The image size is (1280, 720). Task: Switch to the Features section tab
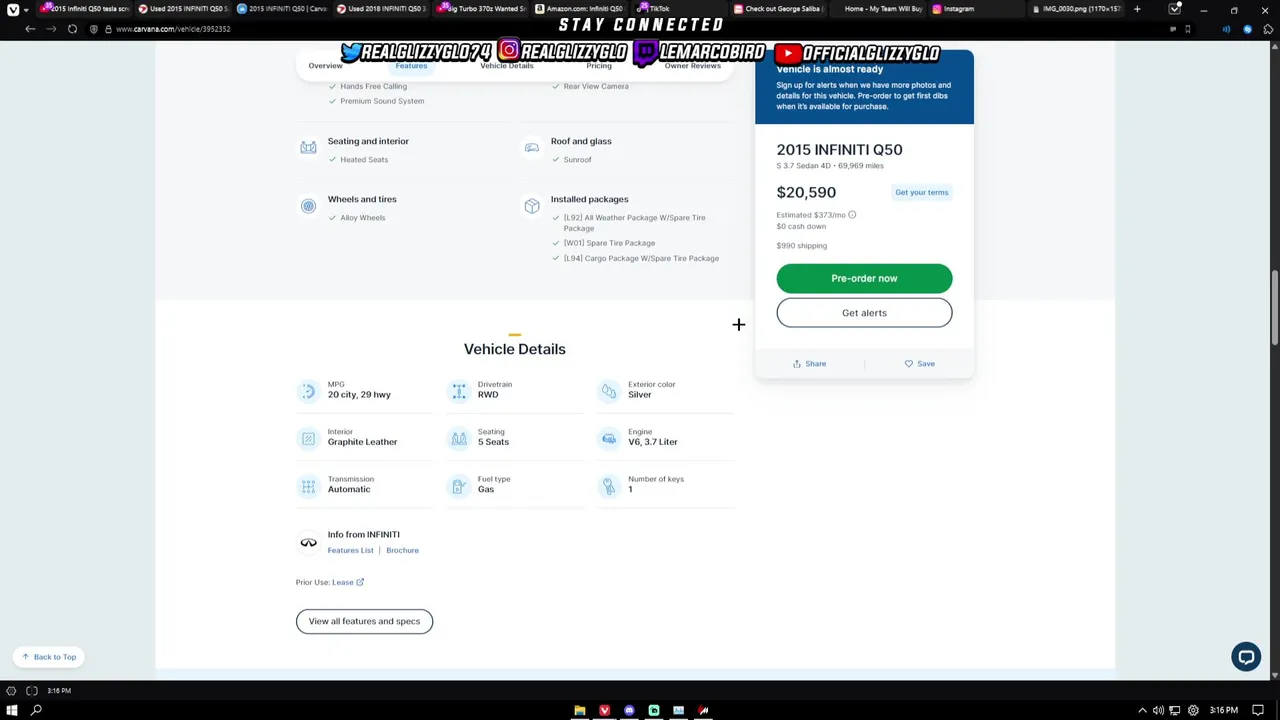(x=411, y=66)
